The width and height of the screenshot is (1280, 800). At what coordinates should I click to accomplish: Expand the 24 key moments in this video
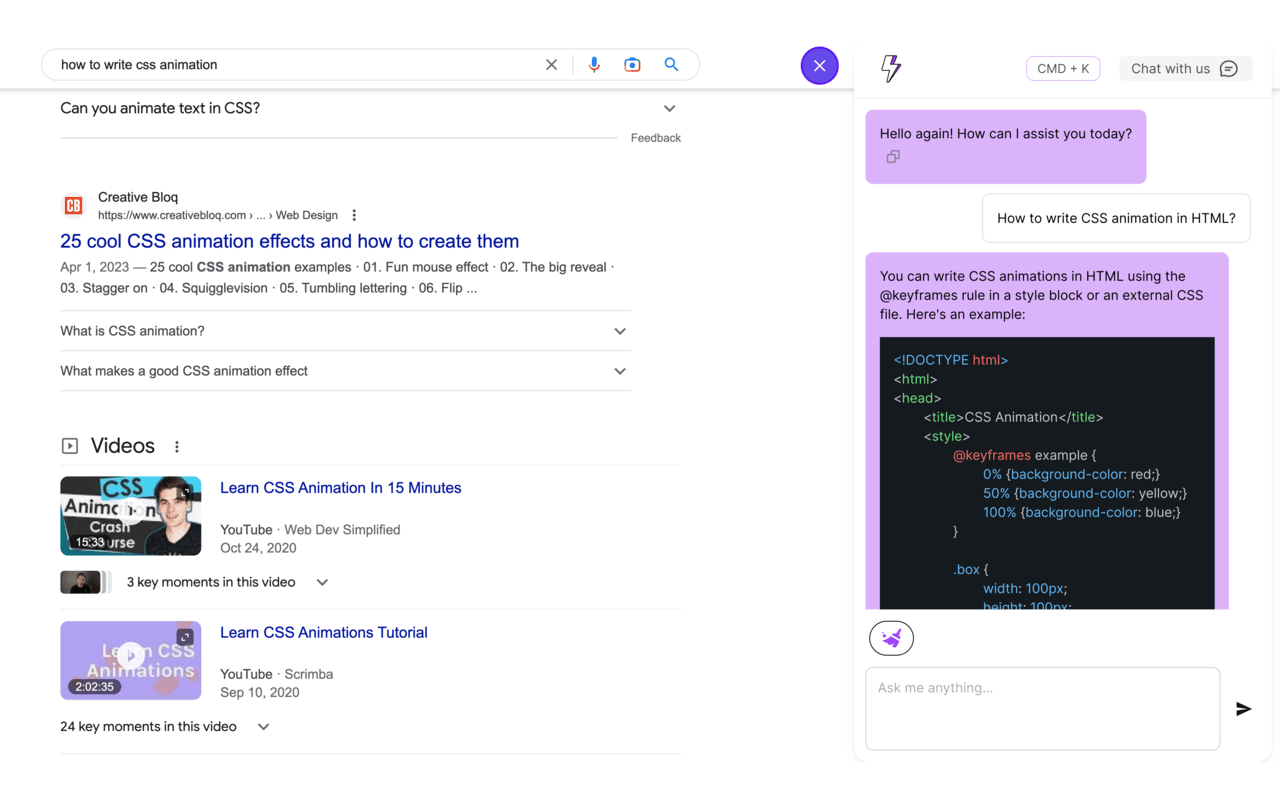click(165, 727)
